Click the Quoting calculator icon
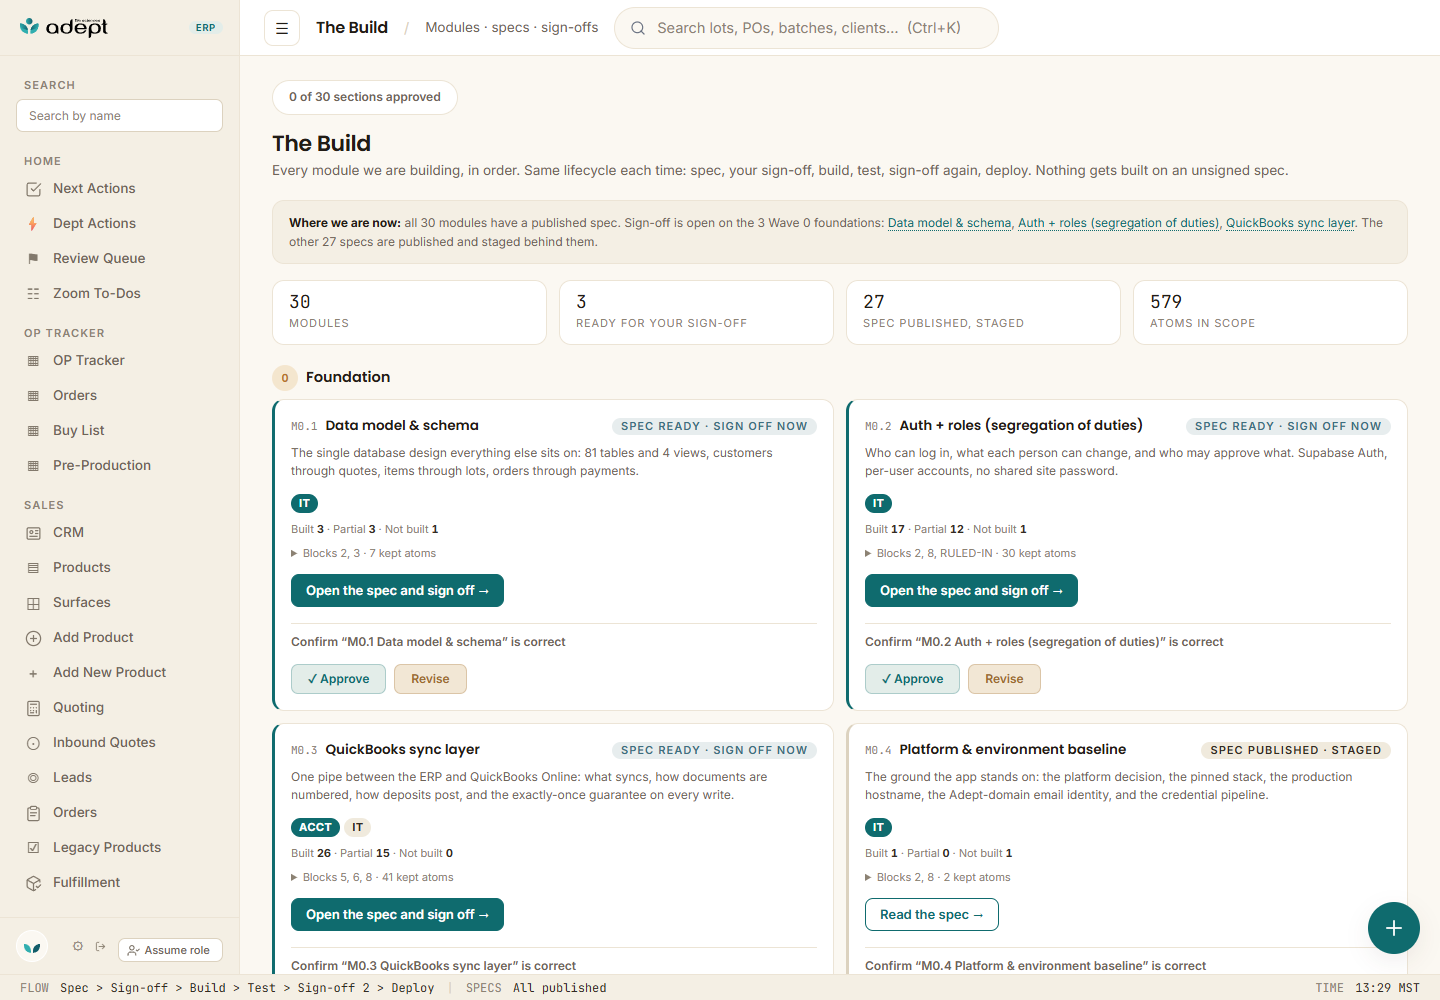The image size is (1440, 1000). coord(33,708)
